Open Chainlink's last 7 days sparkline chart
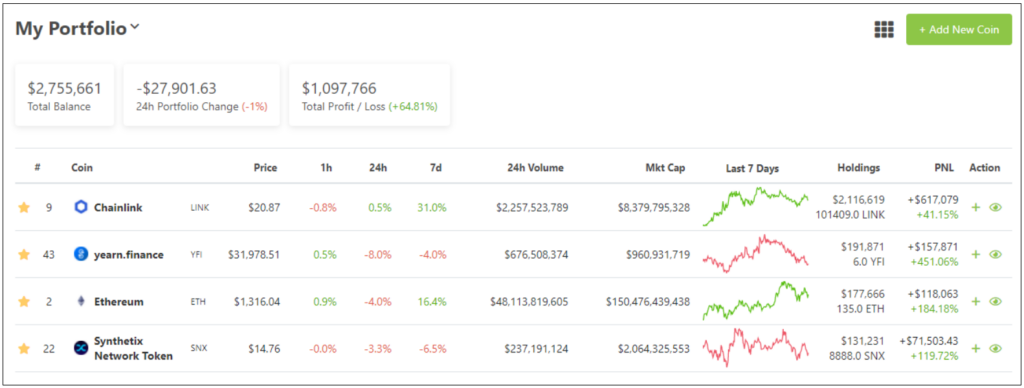This screenshot has height=388, width=1024. click(x=756, y=206)
